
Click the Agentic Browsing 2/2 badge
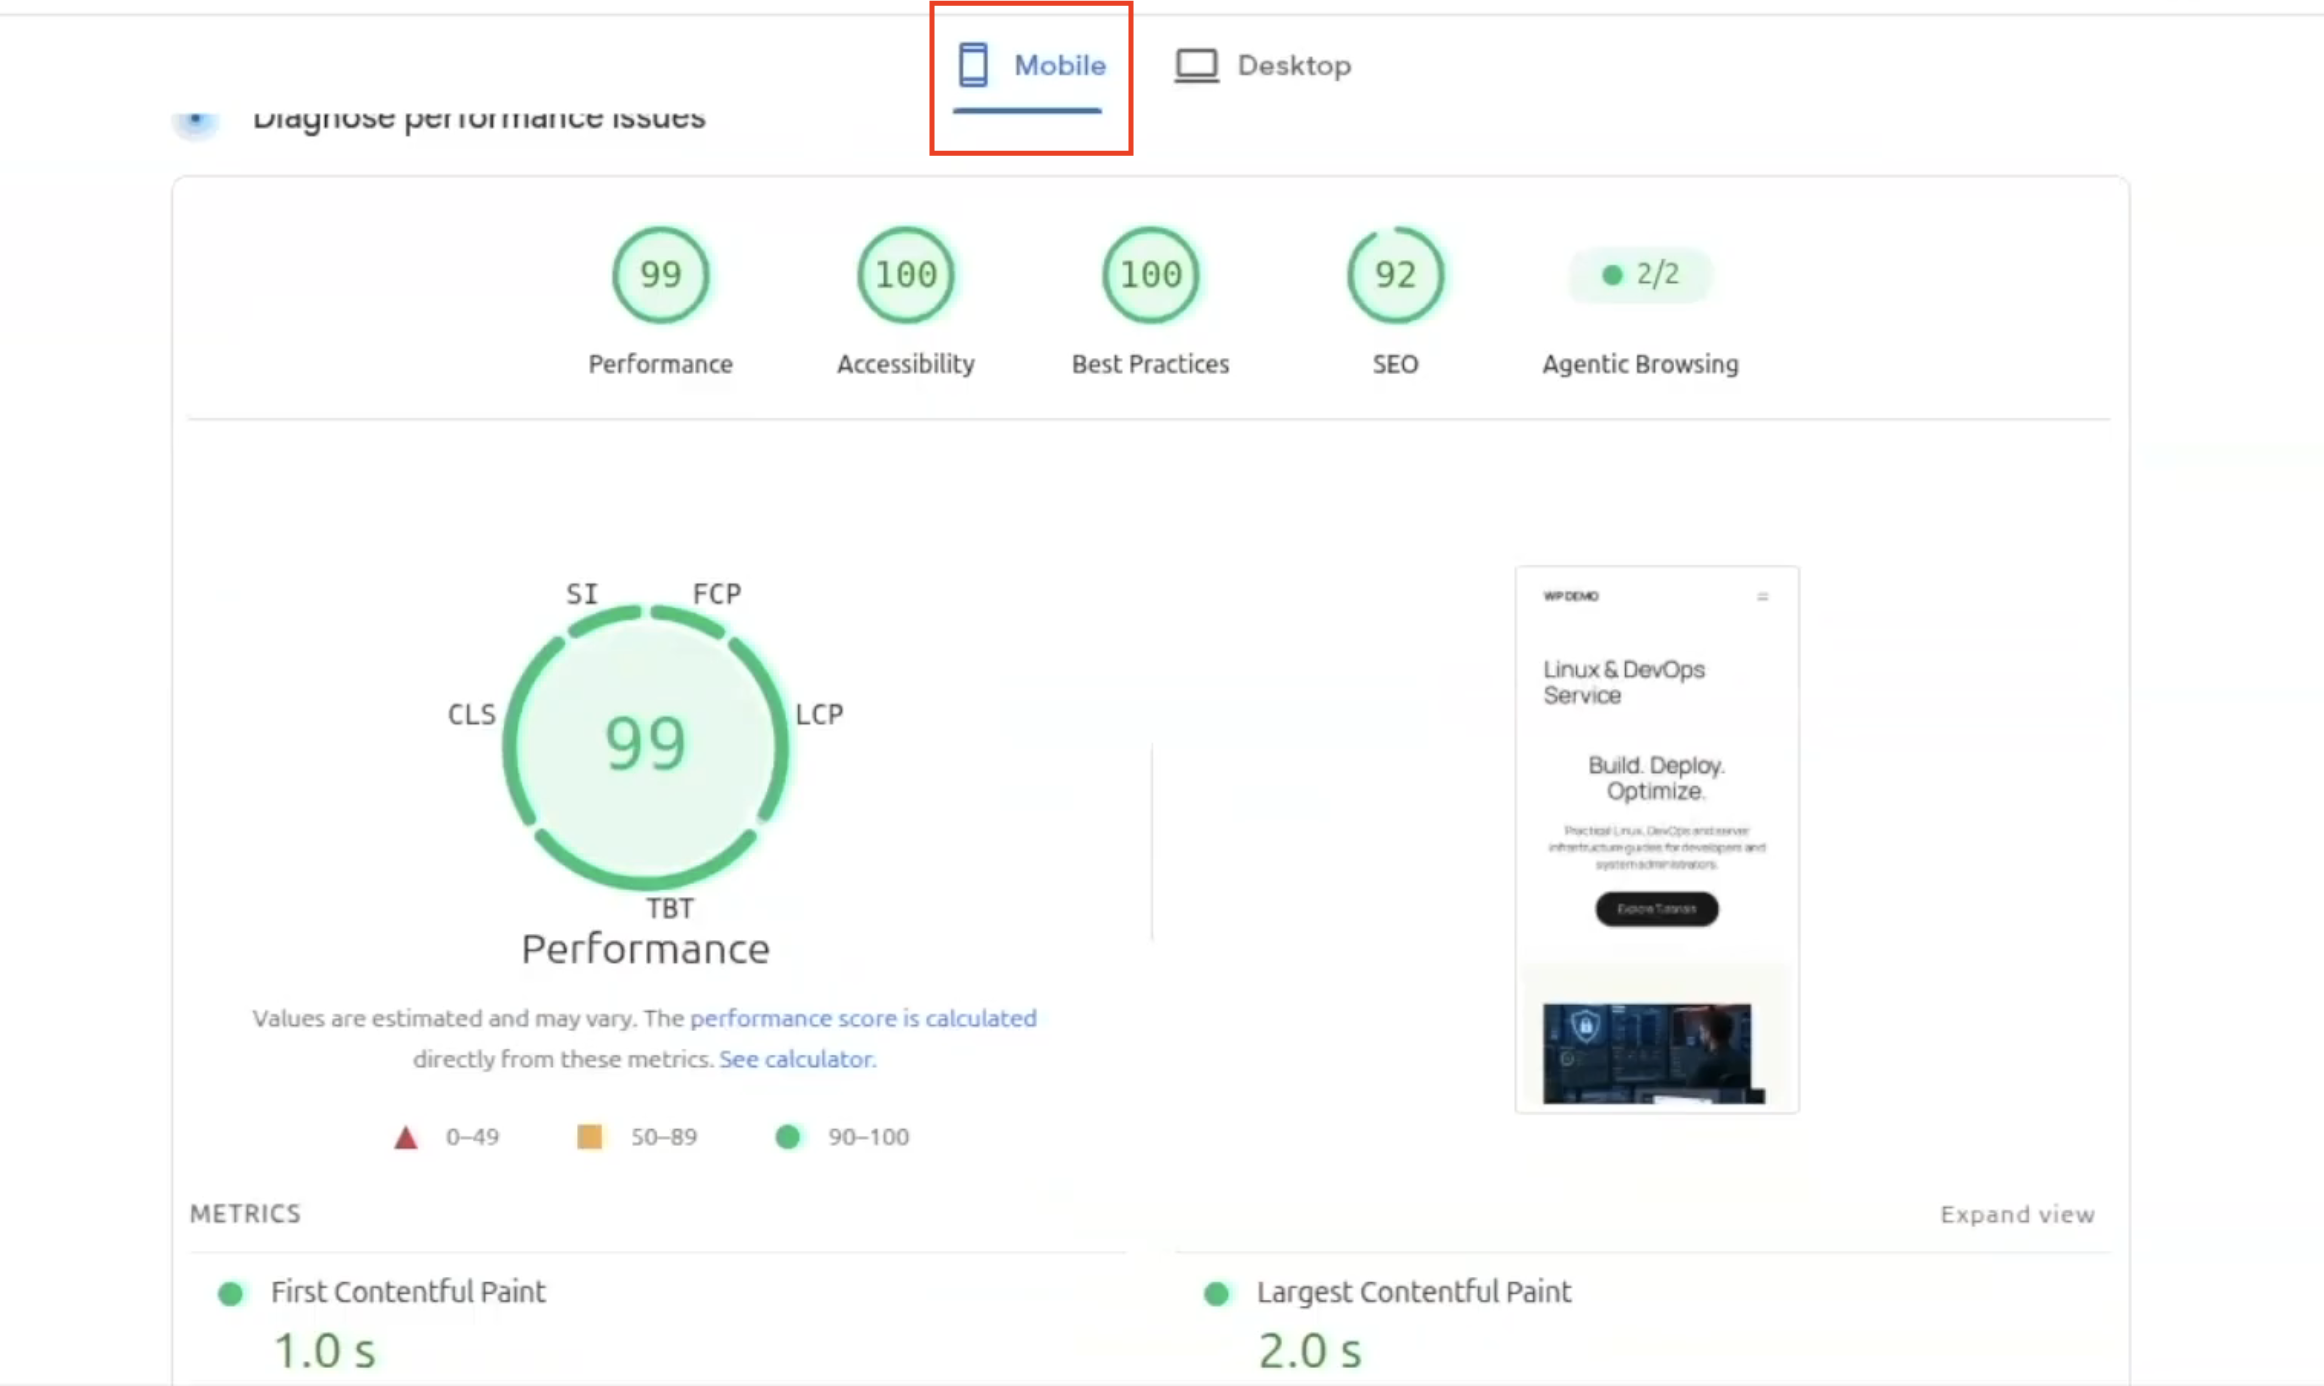(x=1640, y=274)
